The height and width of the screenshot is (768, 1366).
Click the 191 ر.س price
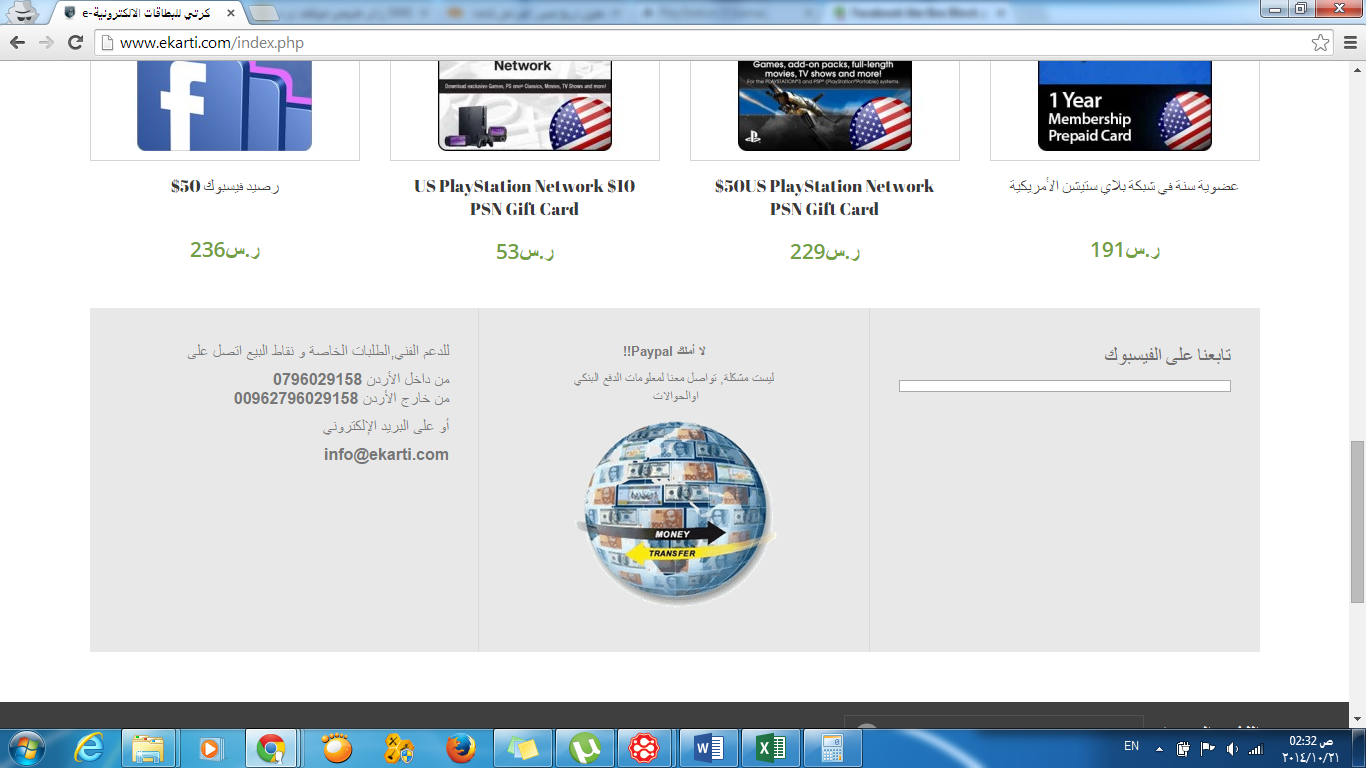click(x=1125, y=250)
